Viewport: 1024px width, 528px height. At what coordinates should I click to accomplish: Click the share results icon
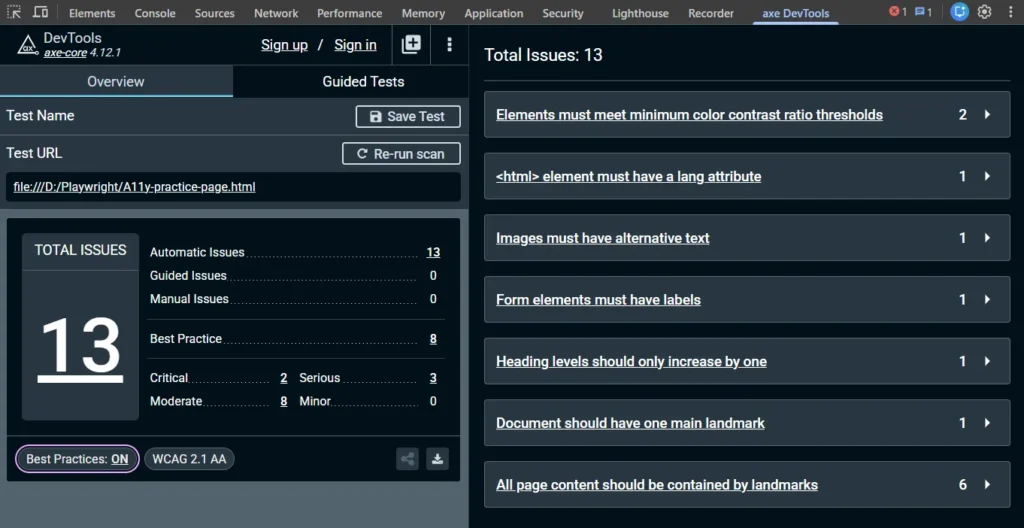408,459
